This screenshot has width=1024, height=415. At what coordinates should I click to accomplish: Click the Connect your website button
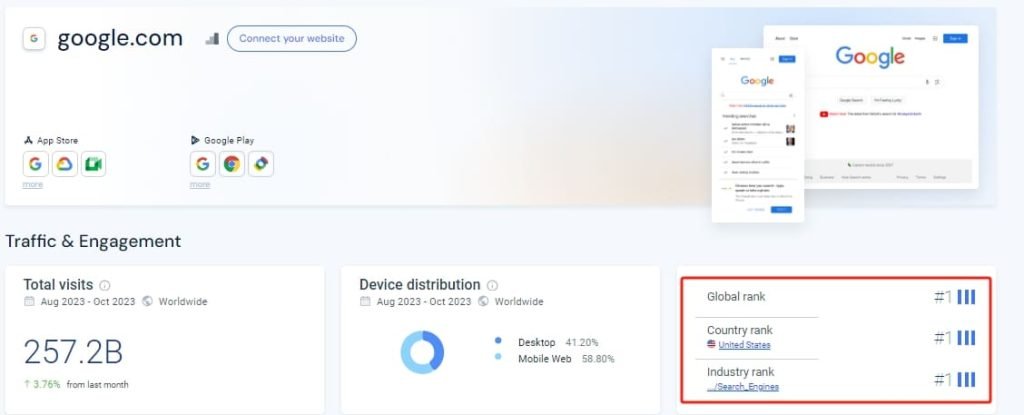291,39
